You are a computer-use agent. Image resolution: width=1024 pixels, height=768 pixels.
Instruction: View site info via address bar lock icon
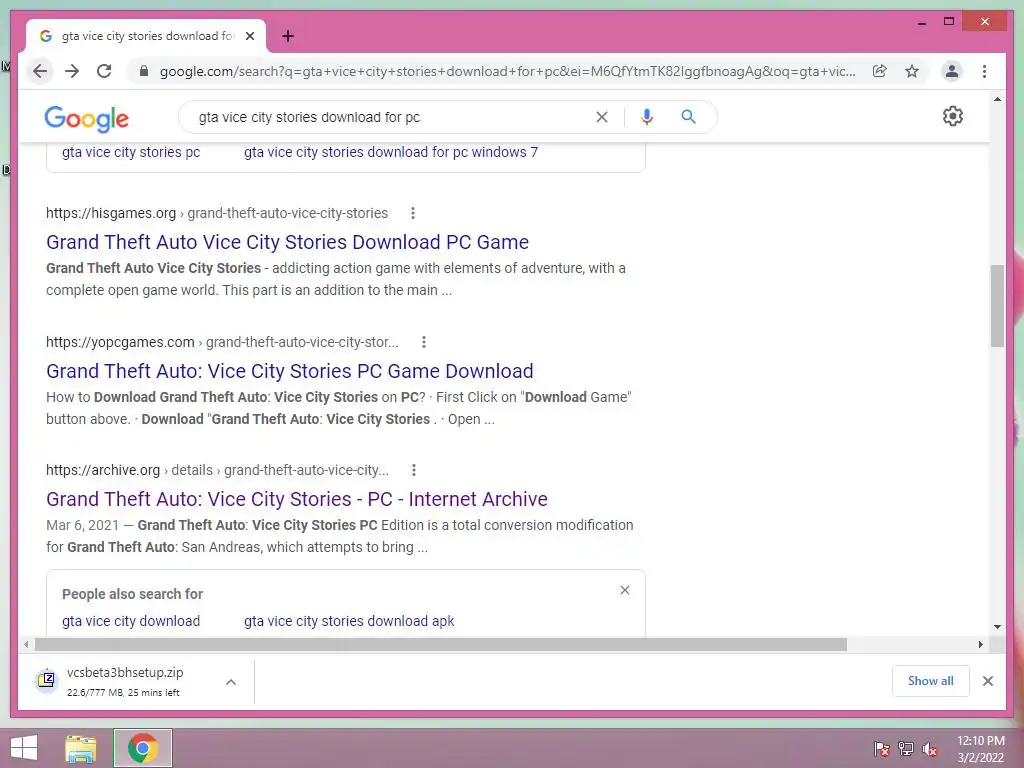144,71
